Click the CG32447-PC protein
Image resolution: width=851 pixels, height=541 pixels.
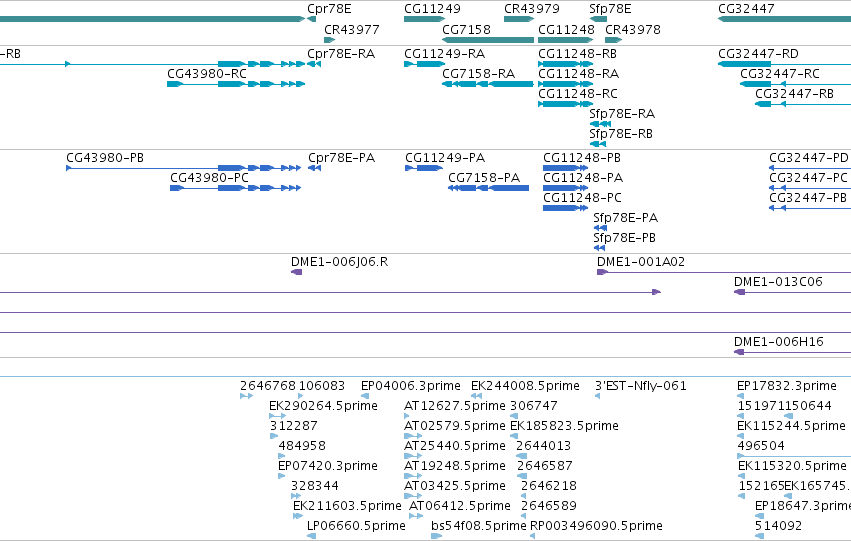(810, 188)
